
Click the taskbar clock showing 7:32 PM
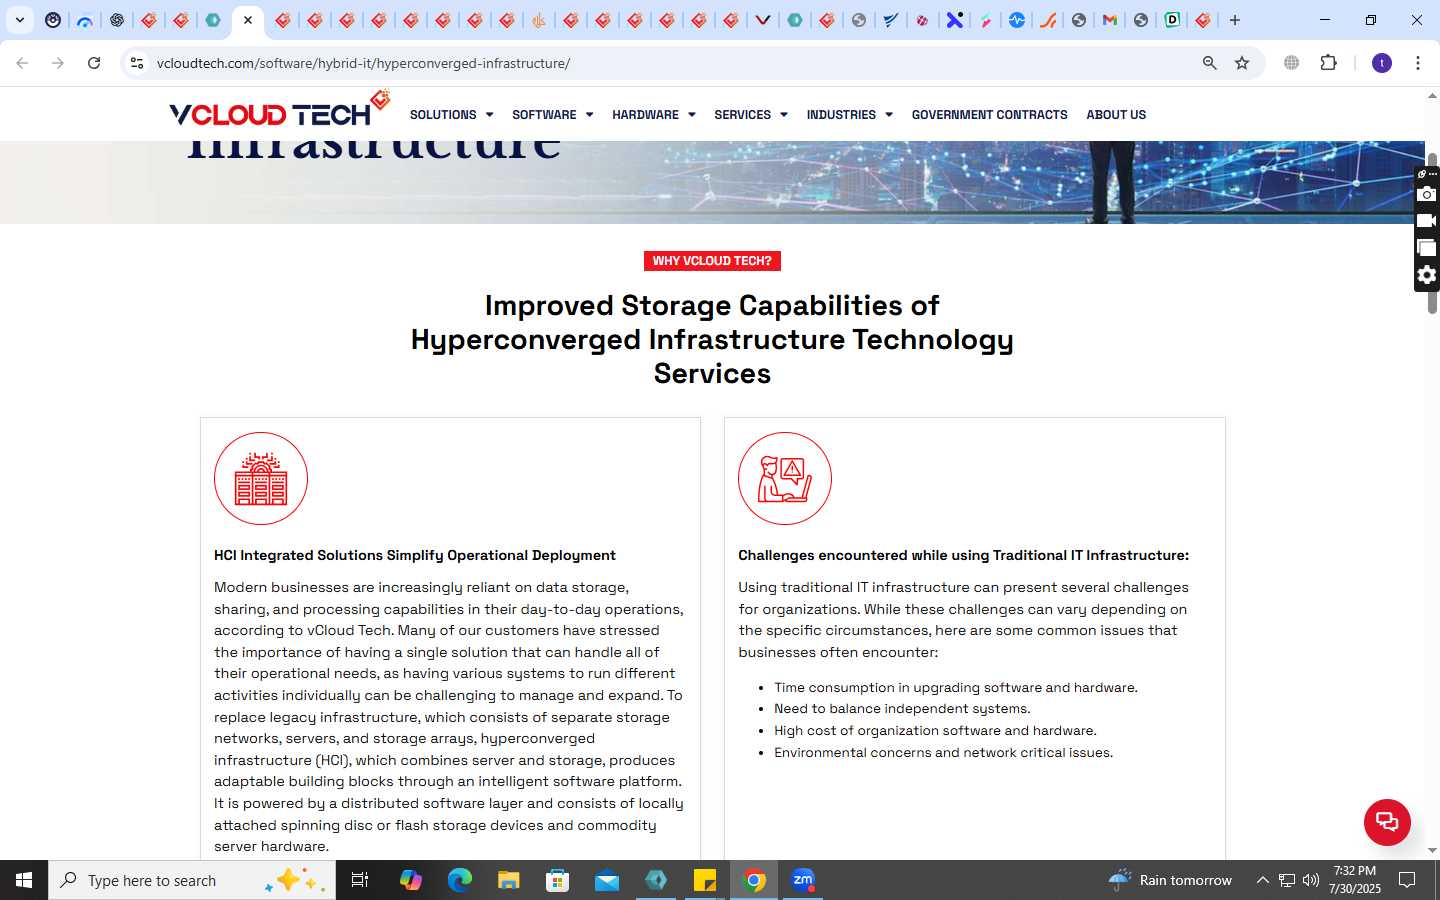pos(1355,880)
